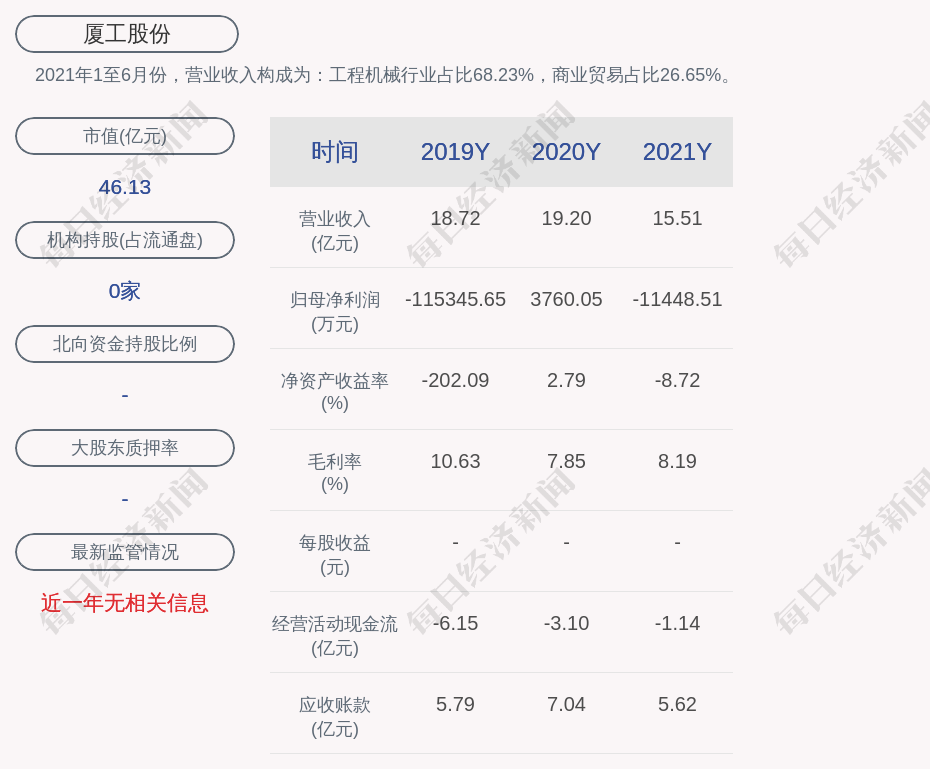Select net profit value 3760.05
Viewport: 930px width, 769px height.
[x=566, y=299]
